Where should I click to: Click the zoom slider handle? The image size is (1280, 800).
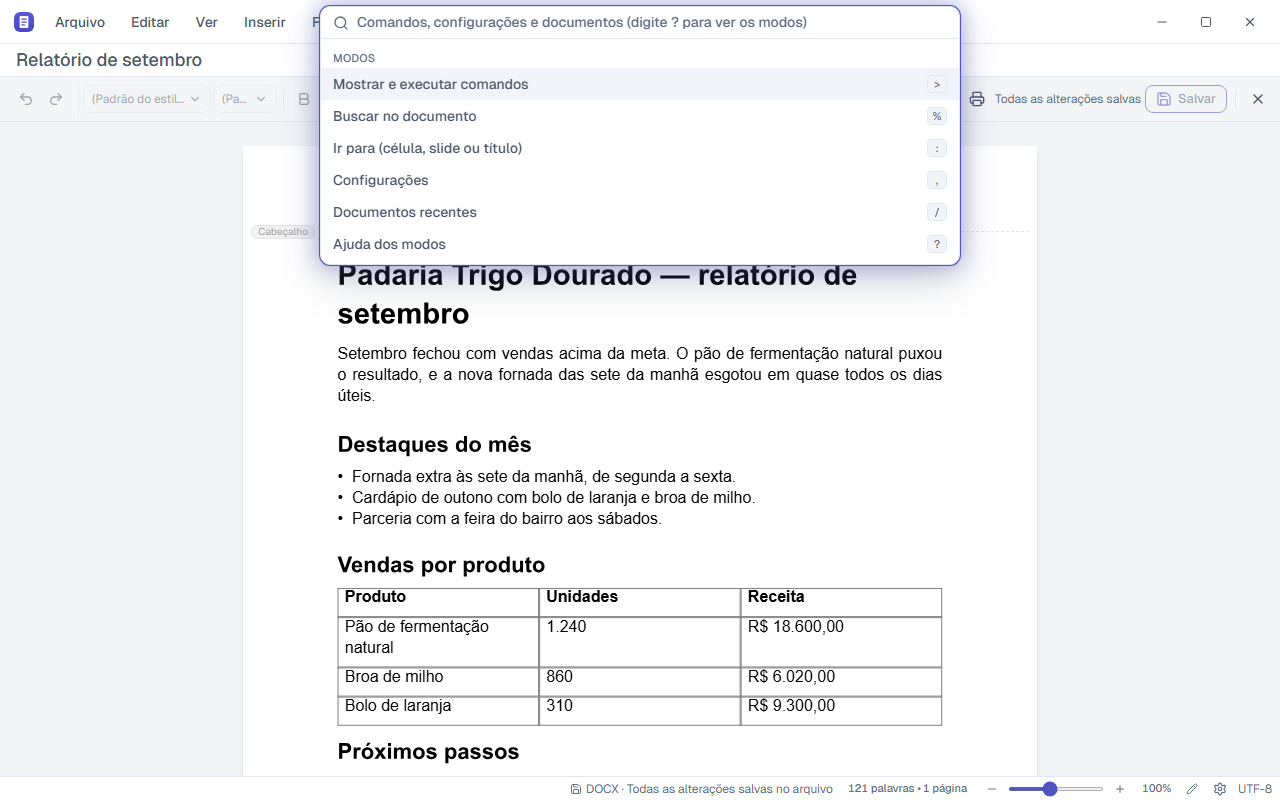tap(1050, 789)
